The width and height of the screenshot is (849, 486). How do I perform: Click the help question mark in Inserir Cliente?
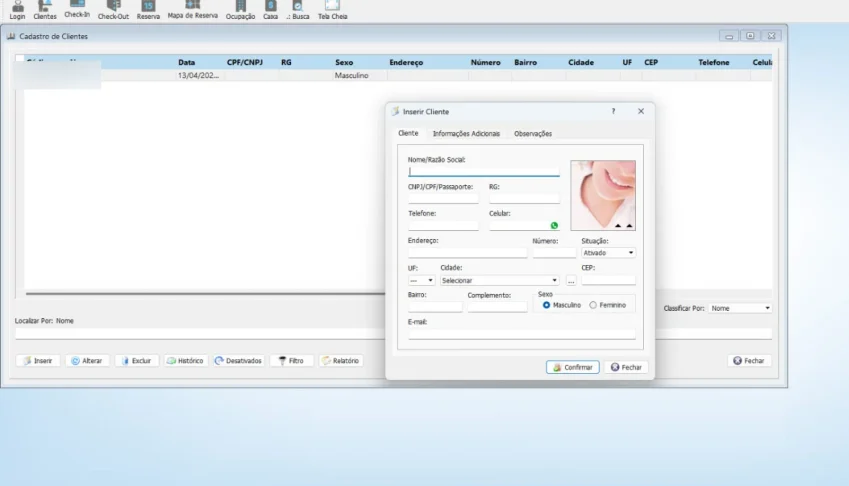613,111
